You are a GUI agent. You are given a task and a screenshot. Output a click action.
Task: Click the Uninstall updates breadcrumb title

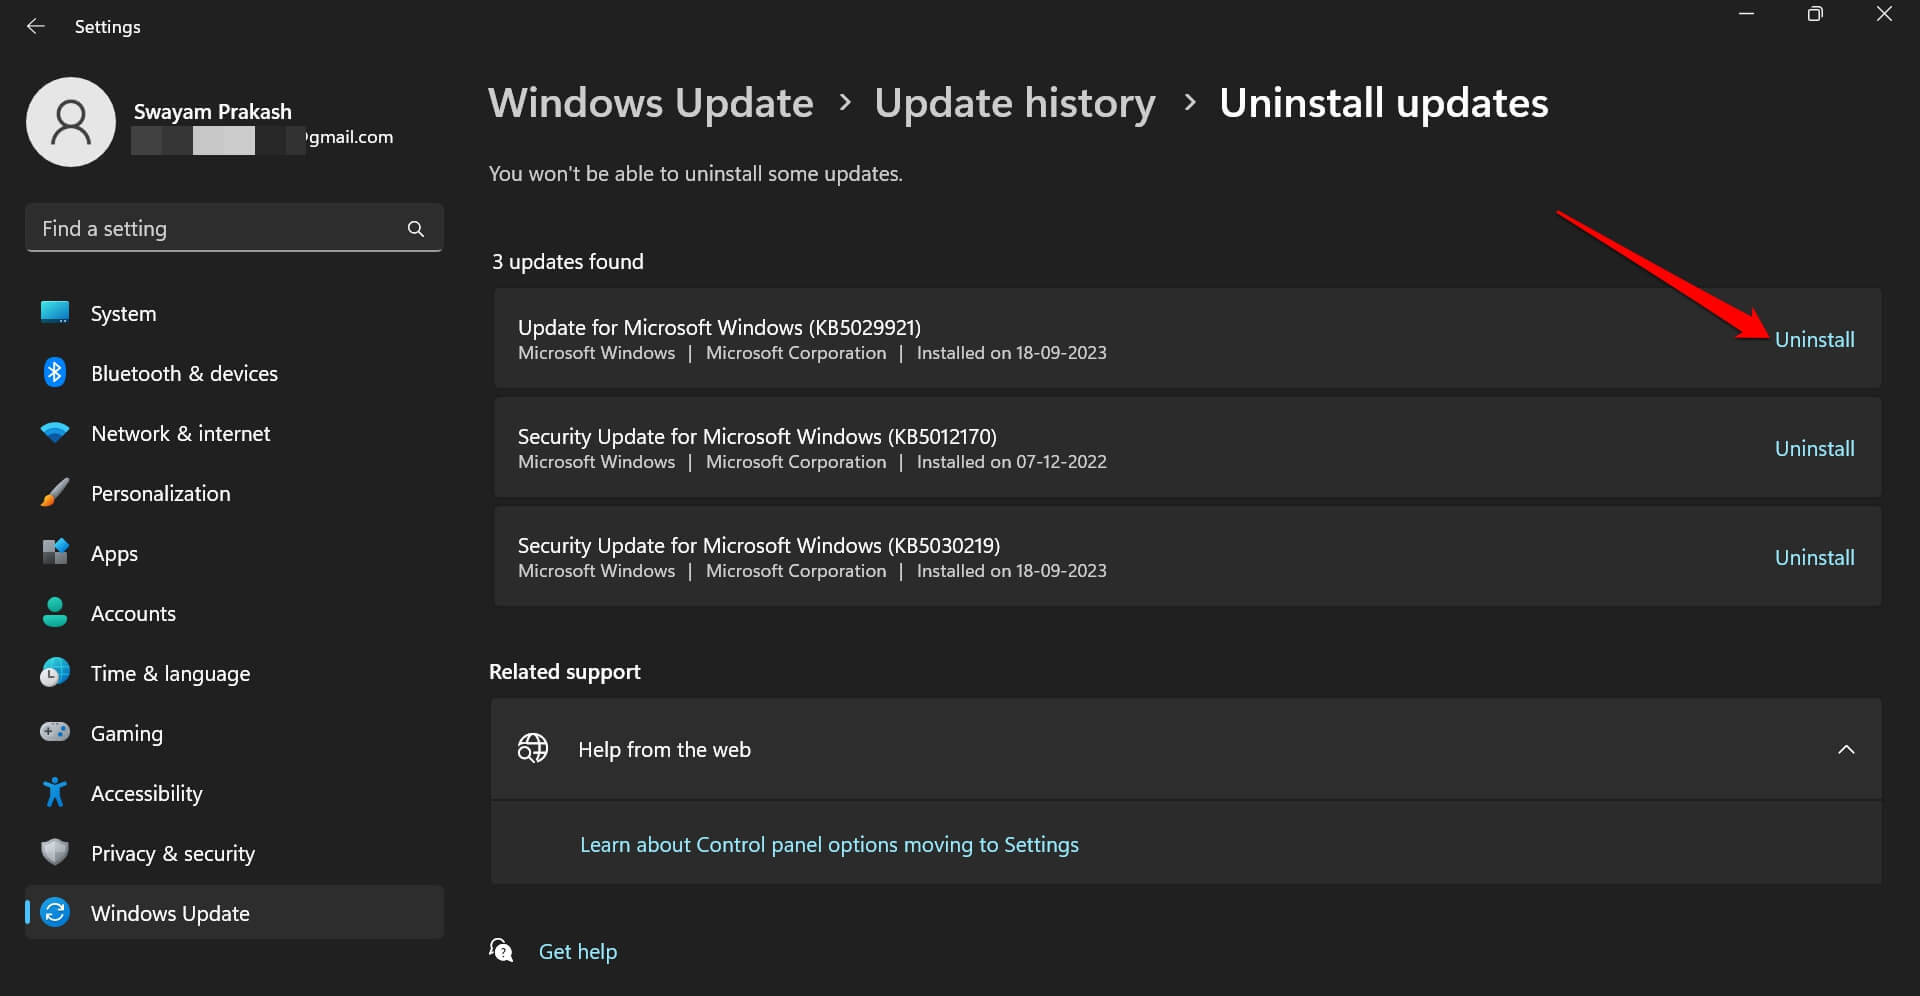(x=1384, y=103)
